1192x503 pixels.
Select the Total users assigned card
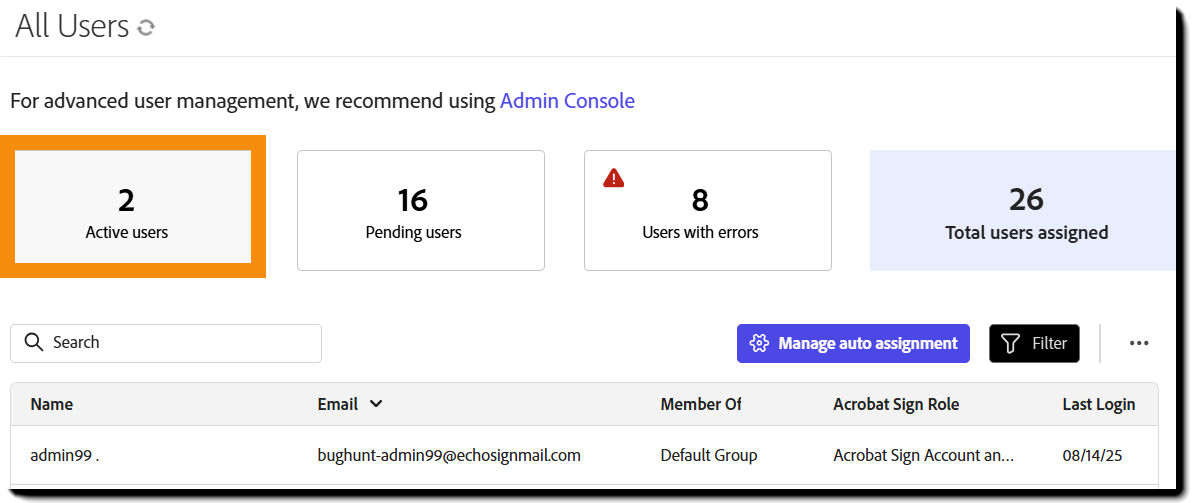1026,211
